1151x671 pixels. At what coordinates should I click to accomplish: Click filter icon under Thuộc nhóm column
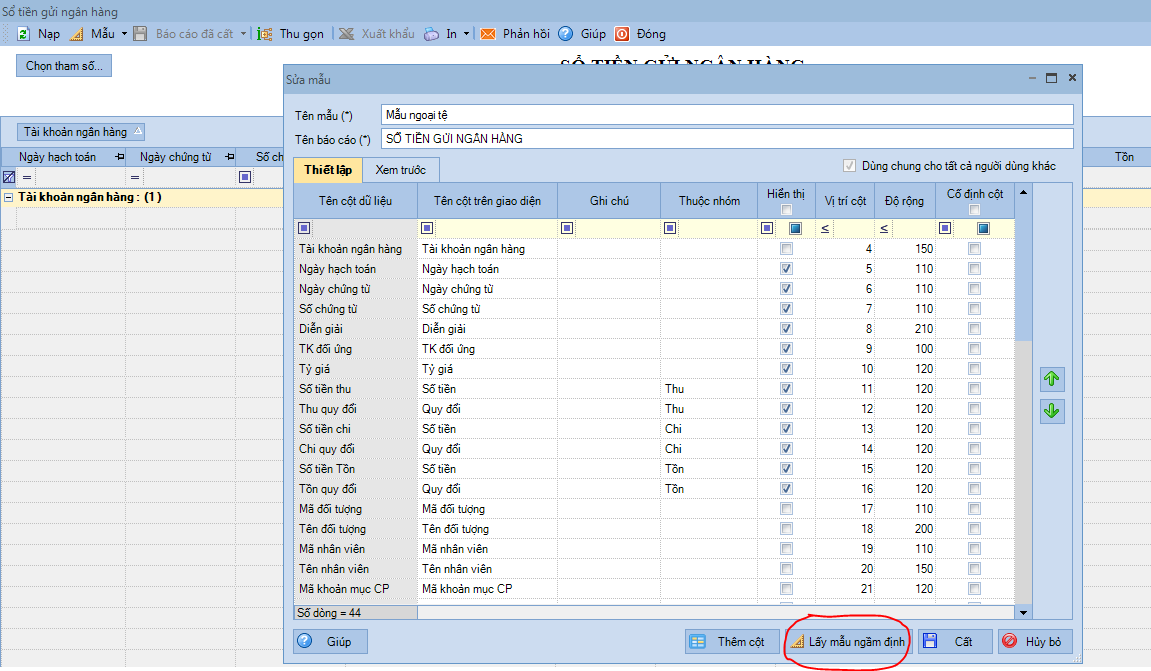669,228
